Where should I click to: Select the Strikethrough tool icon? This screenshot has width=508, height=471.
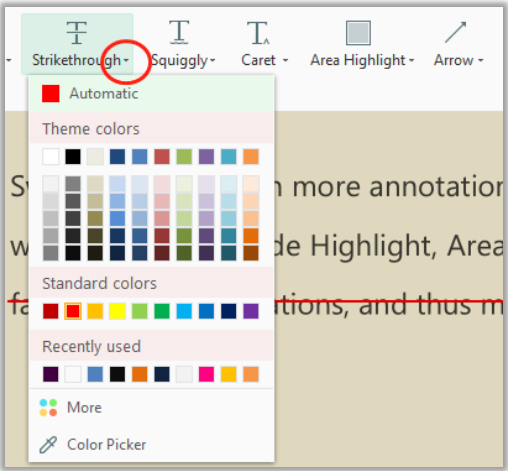click(77, 32)
